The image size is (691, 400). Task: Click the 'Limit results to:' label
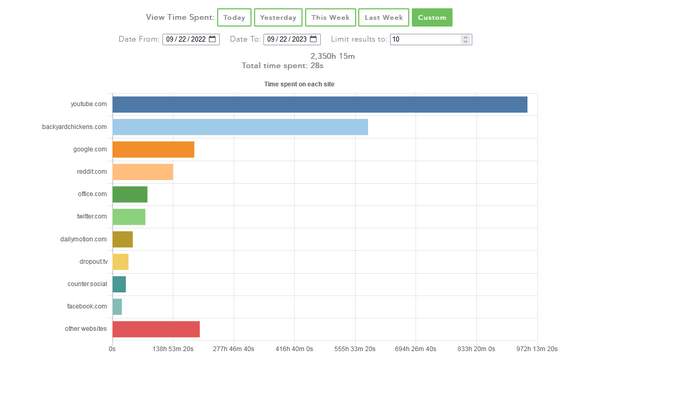tap(359, 39)
